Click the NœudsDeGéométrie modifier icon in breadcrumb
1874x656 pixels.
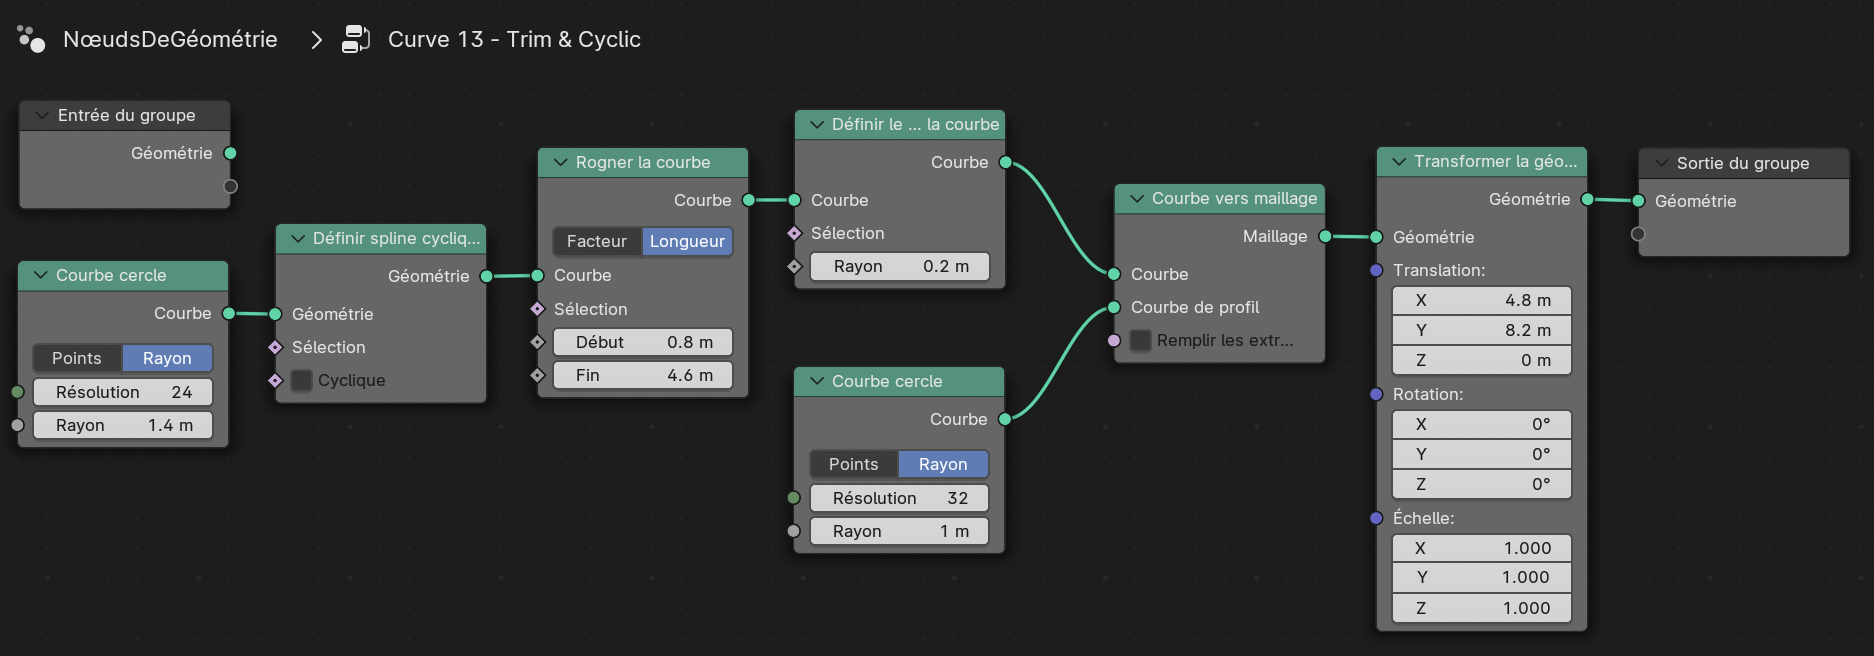click(x=31, y=39)
